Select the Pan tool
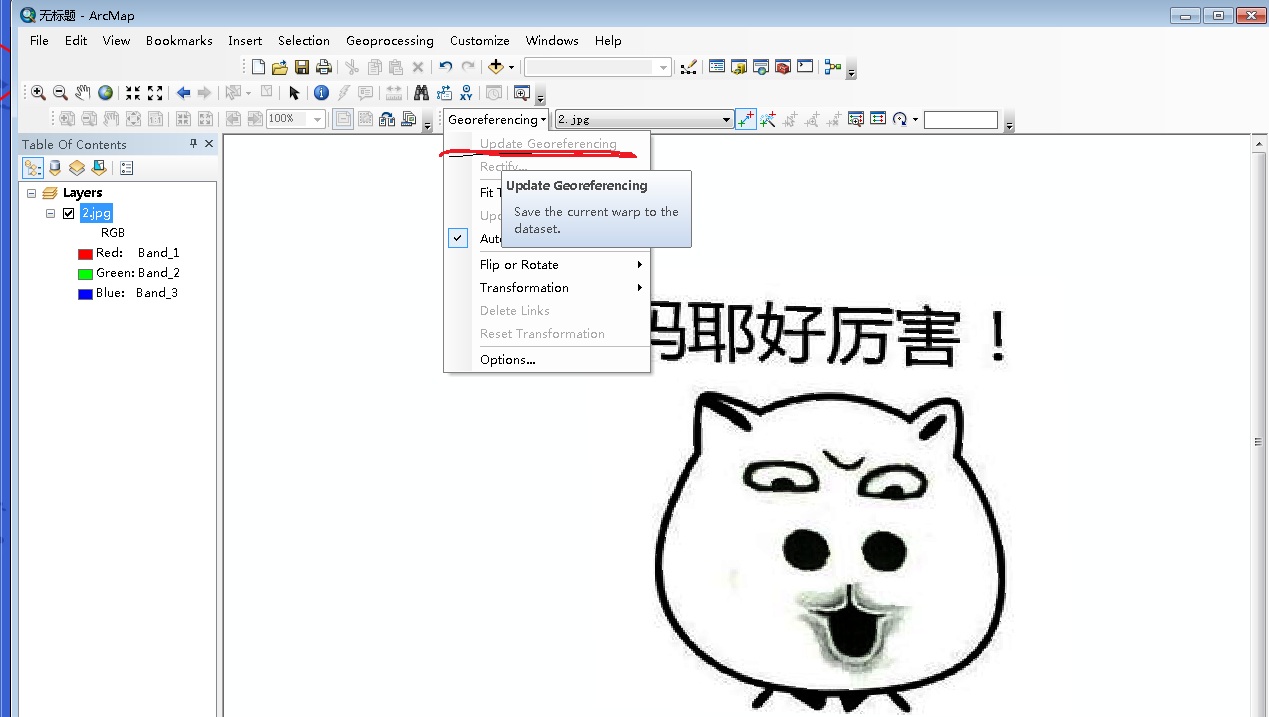1269x717 pixels. 82,92
